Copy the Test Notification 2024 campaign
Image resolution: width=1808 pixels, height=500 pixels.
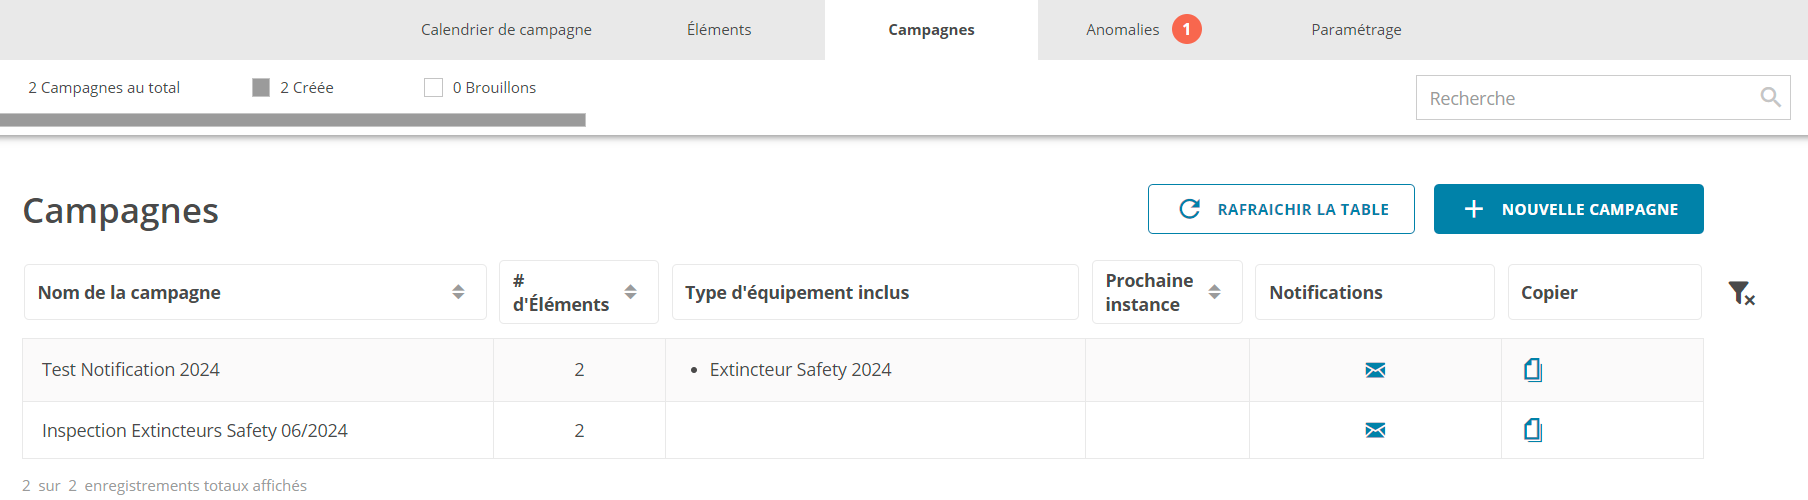(1533, 370)
